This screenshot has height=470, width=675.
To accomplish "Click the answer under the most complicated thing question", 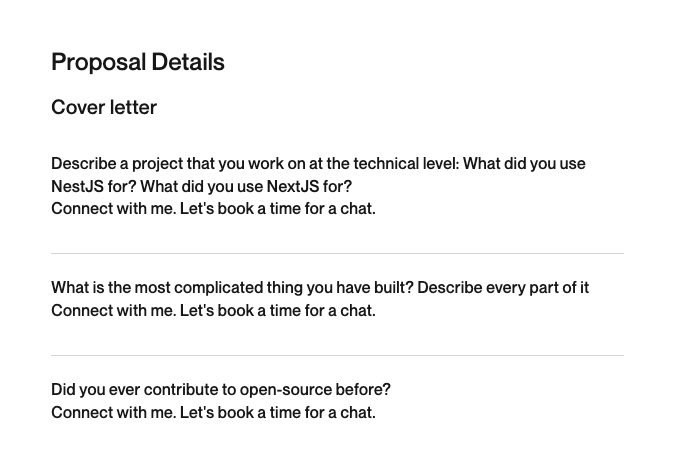I will point(213,311).
